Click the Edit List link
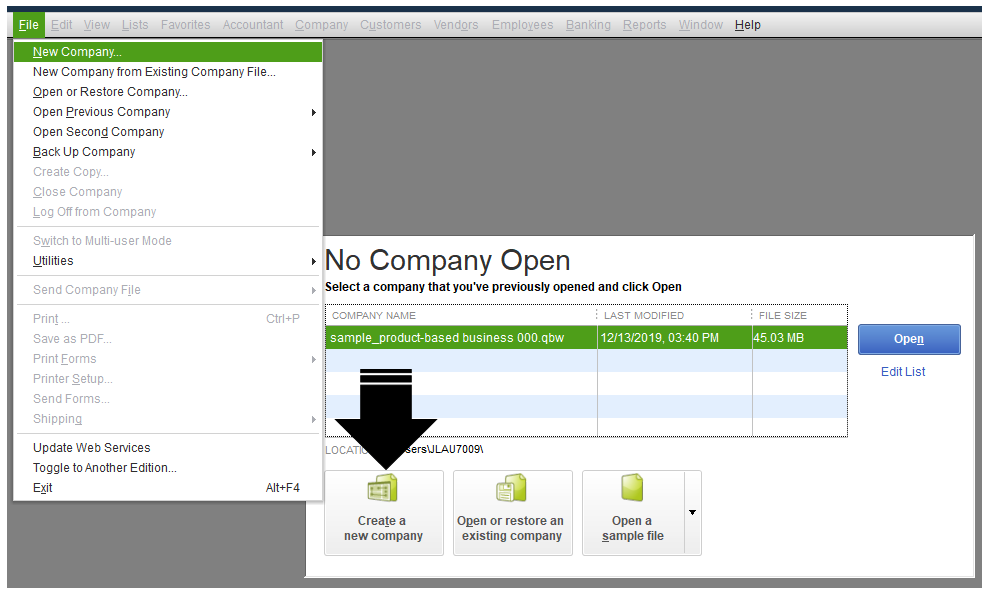Image resolution: width=990 pixels, height=595 pixels. (x=903, y=372)
